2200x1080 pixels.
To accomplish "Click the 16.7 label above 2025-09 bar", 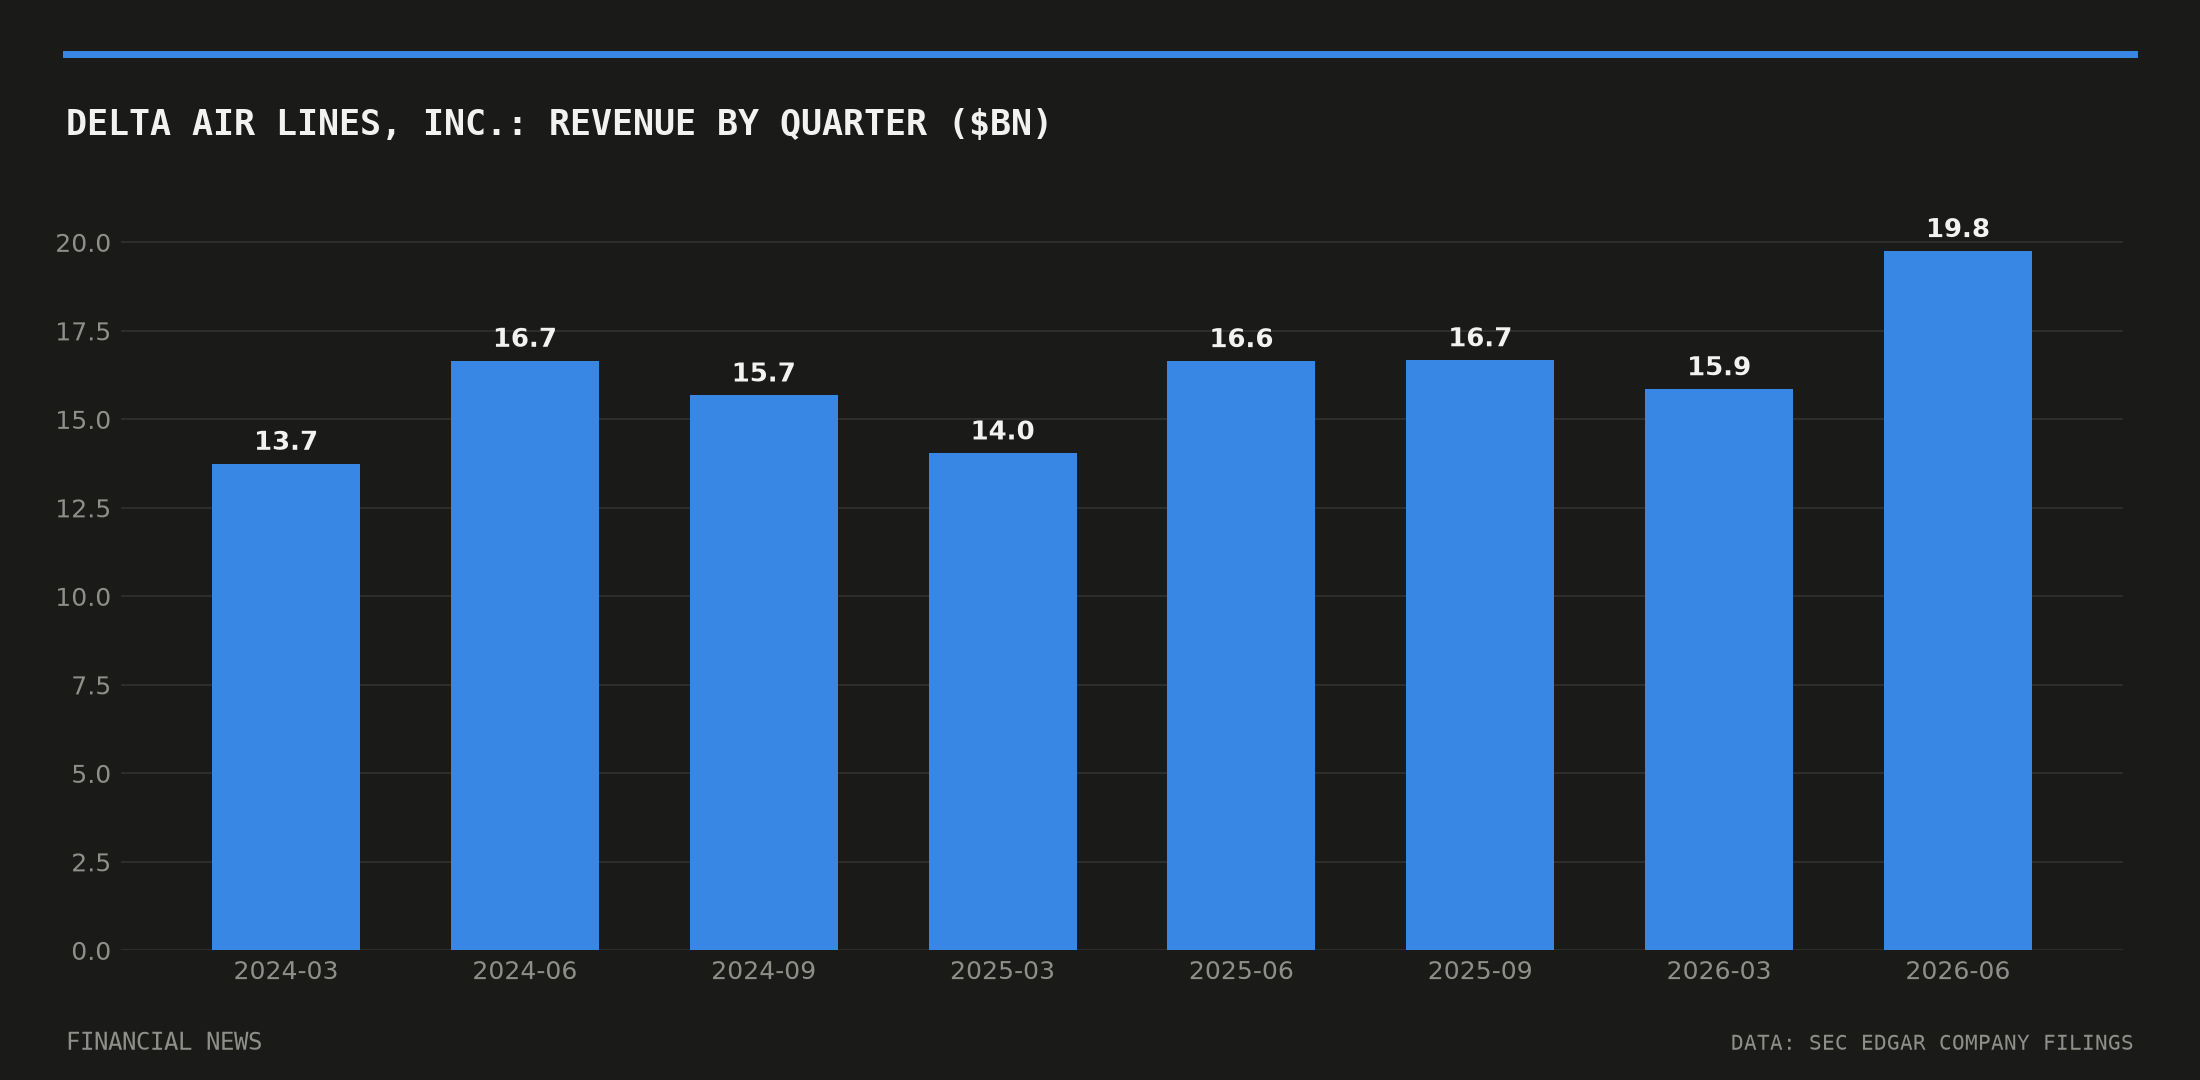I will pyautogui.click(x=1480, y=338).
